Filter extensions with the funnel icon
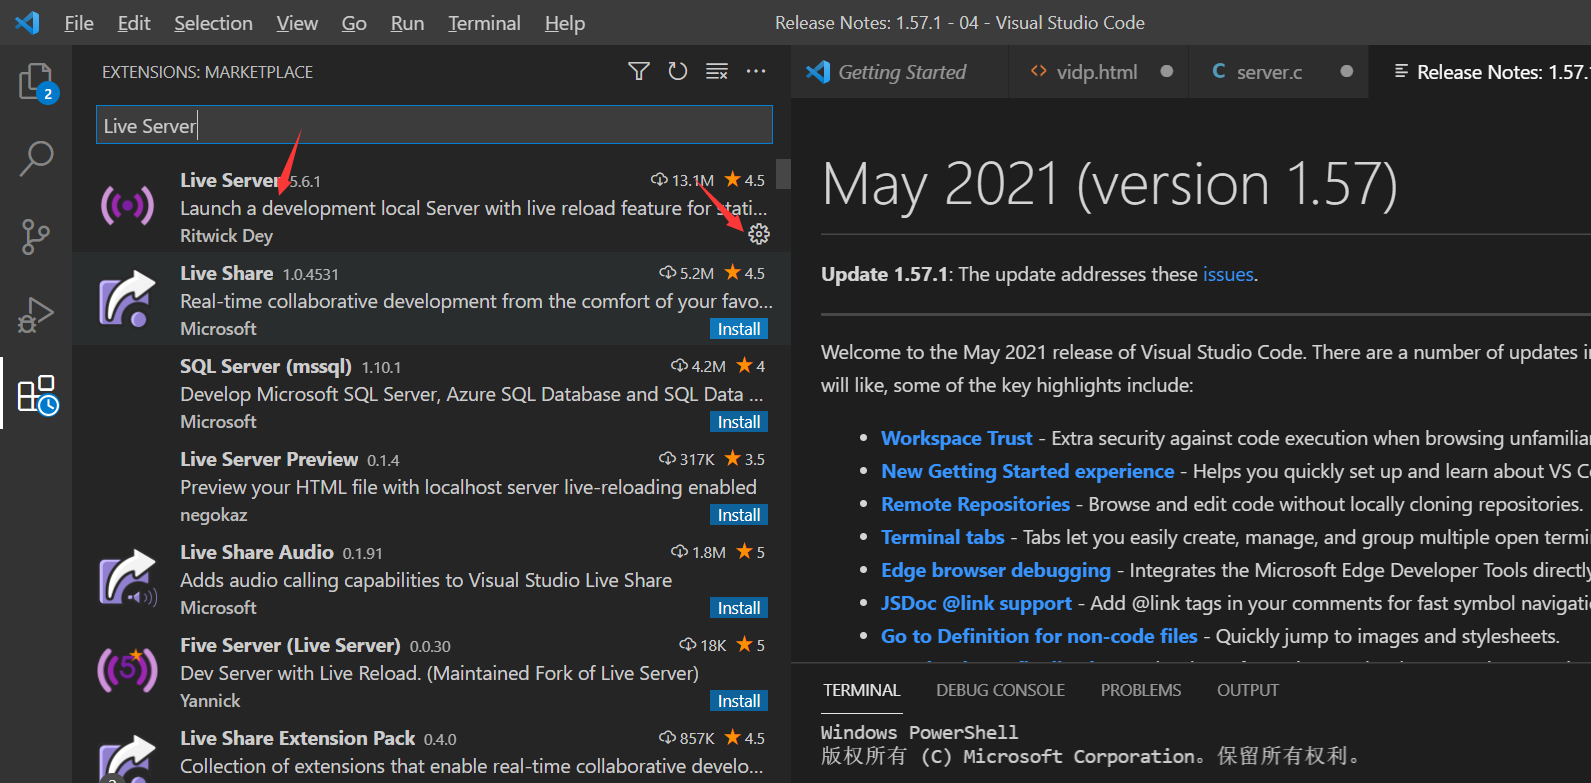1591x783 pixels. click(x=639, y=71)
